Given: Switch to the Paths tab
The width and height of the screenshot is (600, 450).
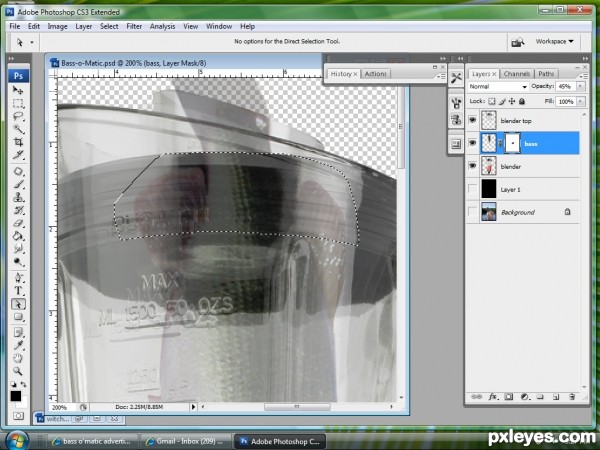Looking at the screenshot, I should (546, 74).
